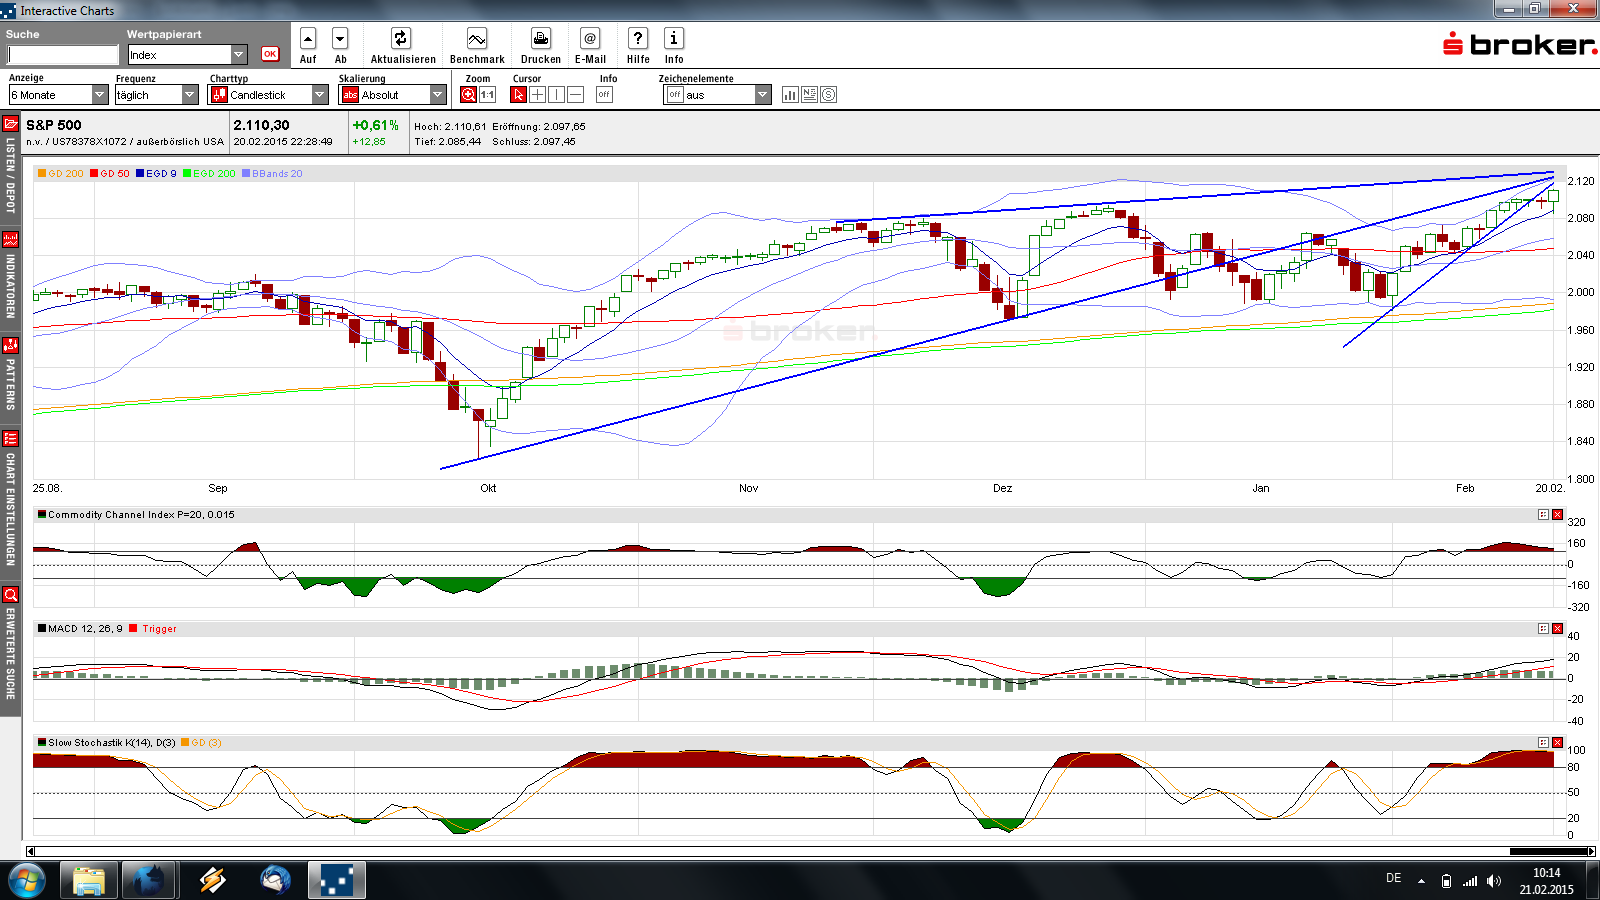Open the Indikatoren sidebar panel
This screenshot has width=1600, height=900.
(x=10, y=276)
